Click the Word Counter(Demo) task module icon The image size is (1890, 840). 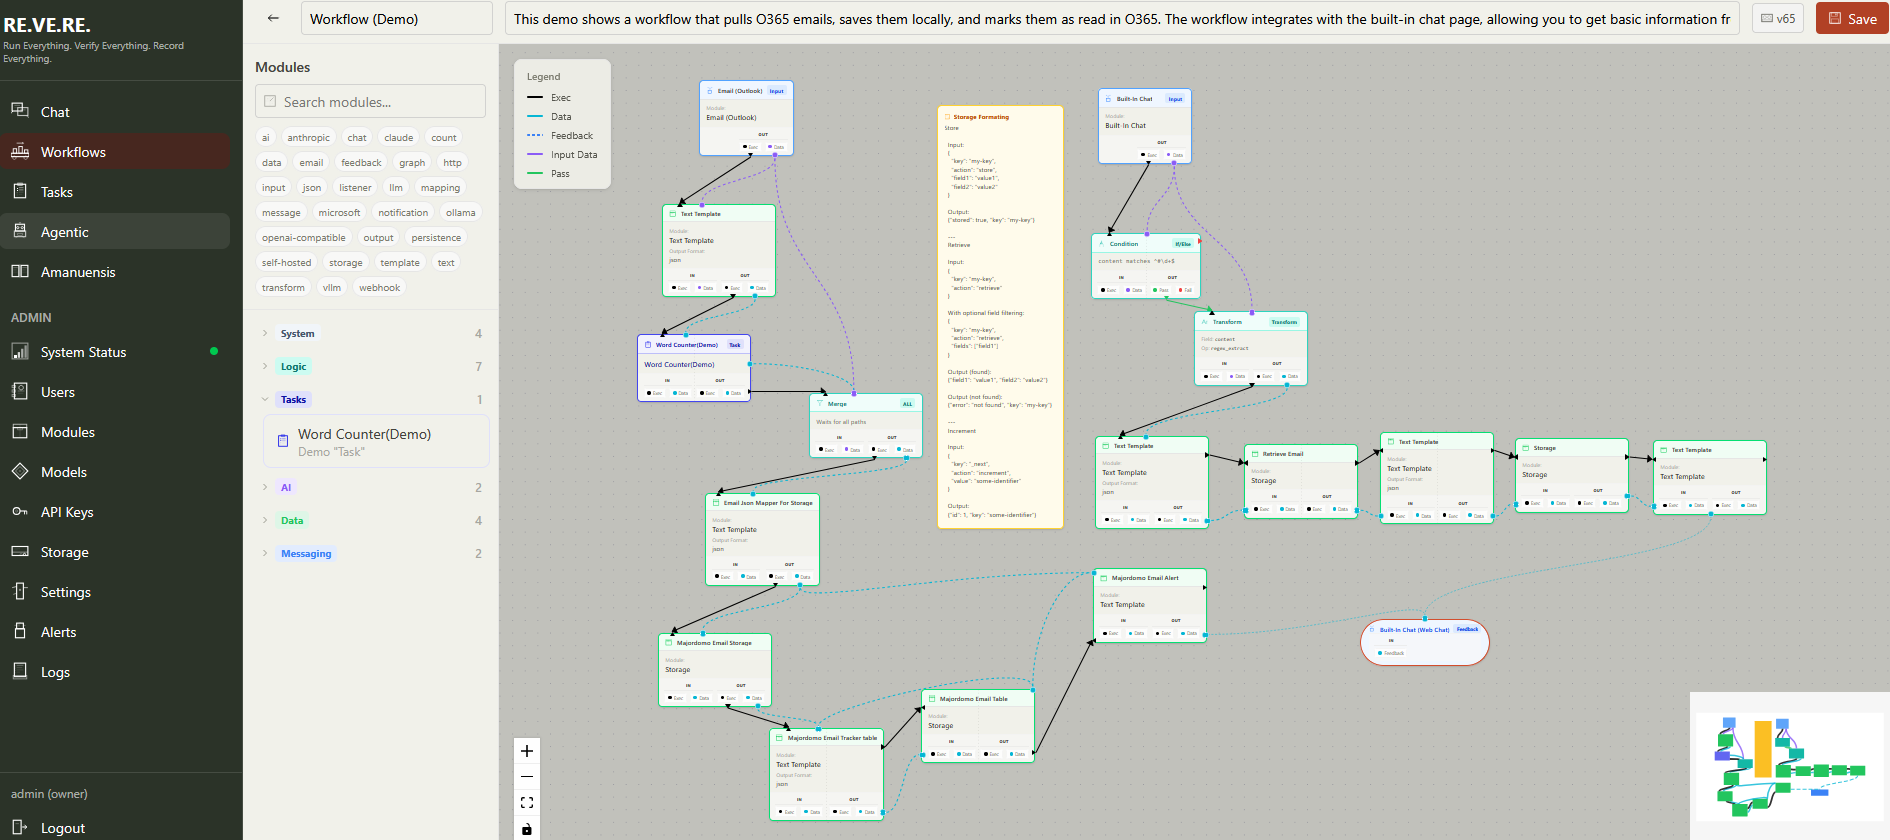pos(283,441)
